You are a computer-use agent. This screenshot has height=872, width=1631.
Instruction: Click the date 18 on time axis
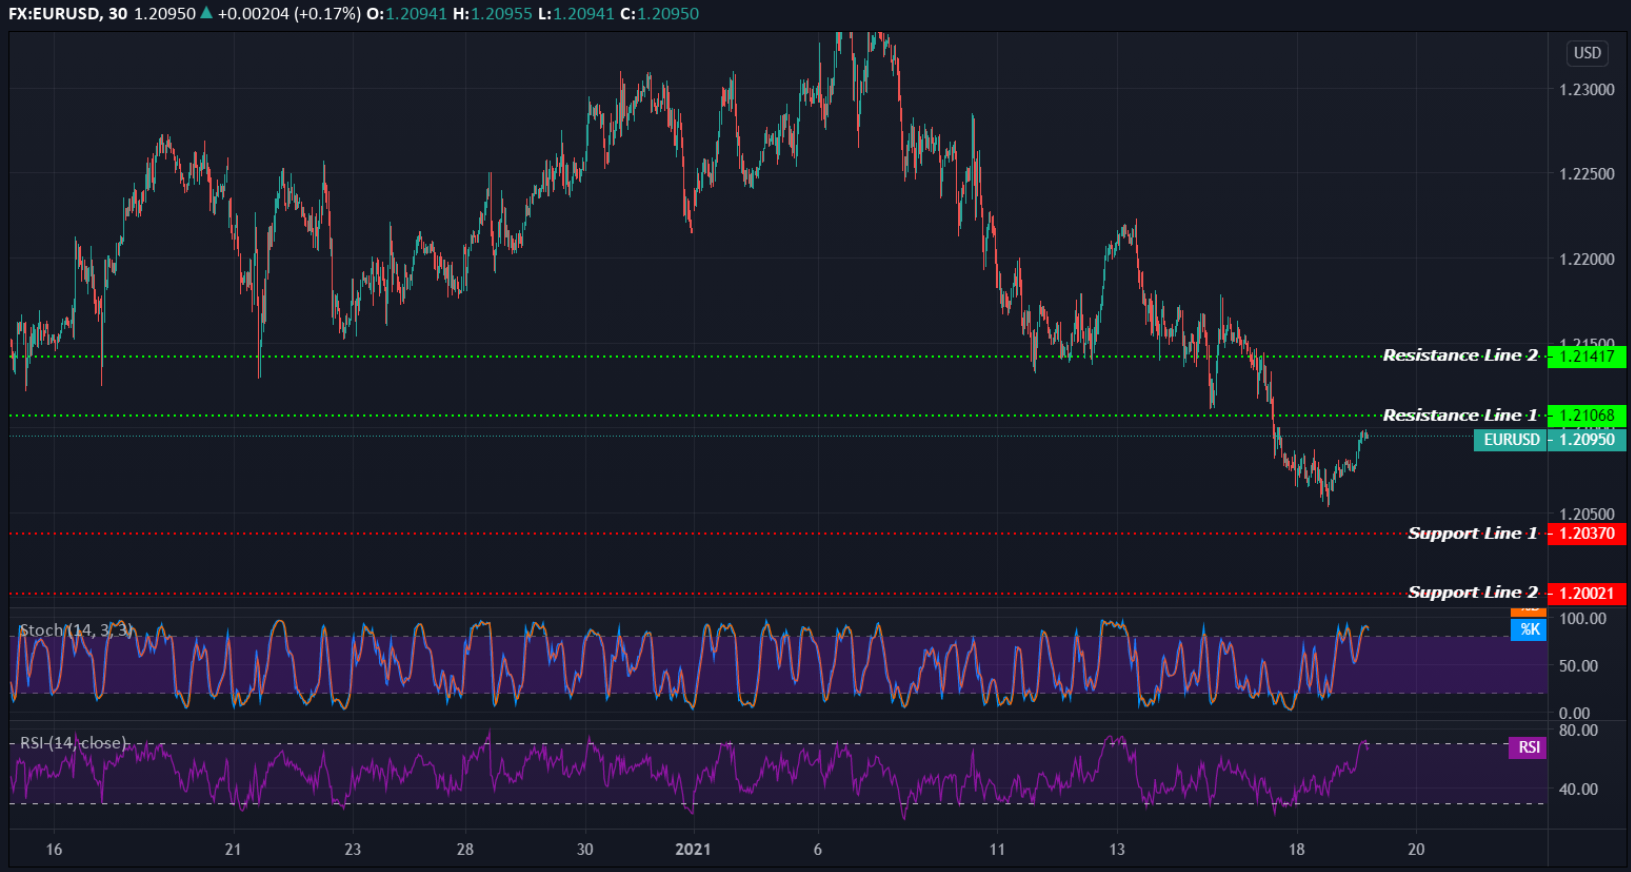pos(1296,849)
